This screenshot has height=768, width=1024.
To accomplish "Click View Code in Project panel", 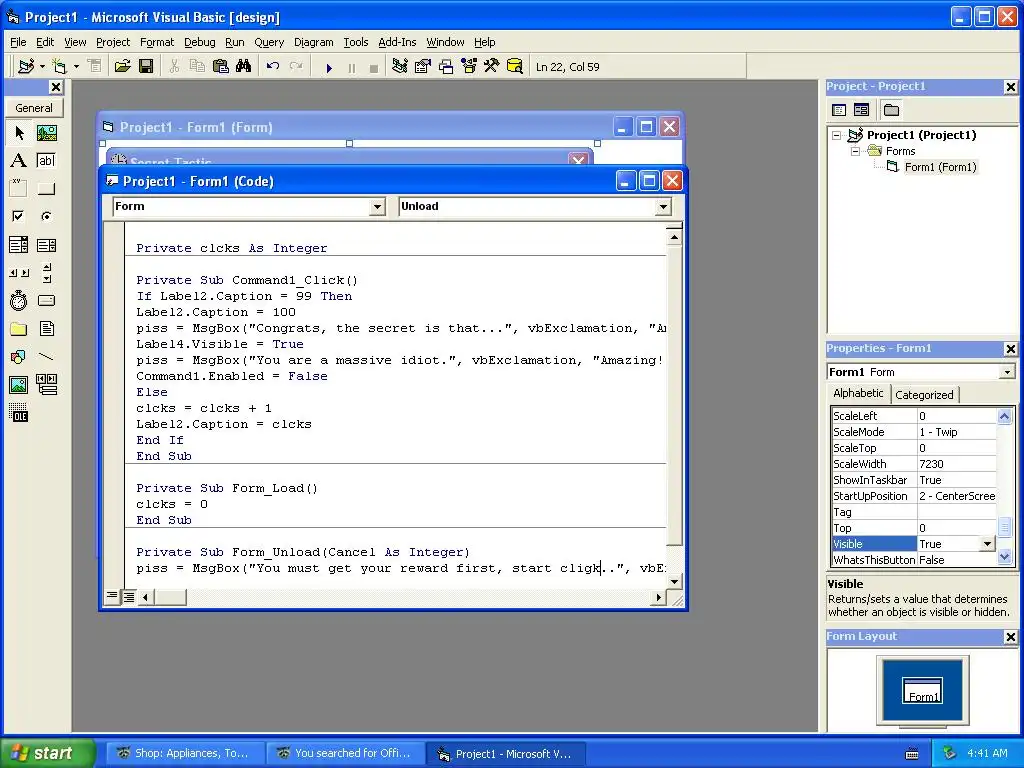I will [839, 110].
